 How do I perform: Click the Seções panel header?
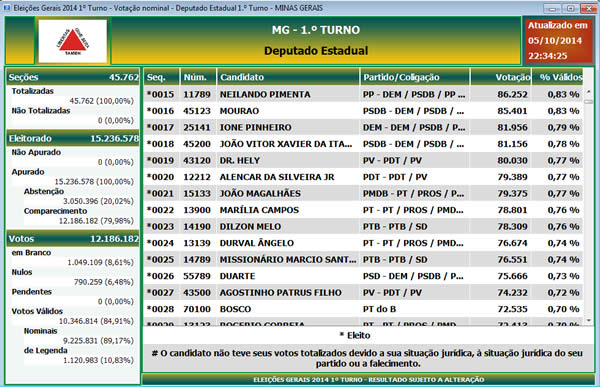pyautogui.click(x=73, y=77)
